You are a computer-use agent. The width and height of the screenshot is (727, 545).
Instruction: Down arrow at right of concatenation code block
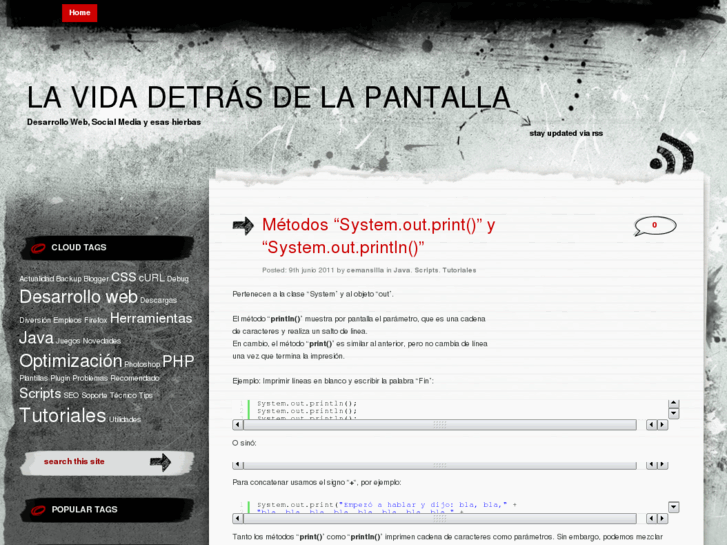coord(674,507)
